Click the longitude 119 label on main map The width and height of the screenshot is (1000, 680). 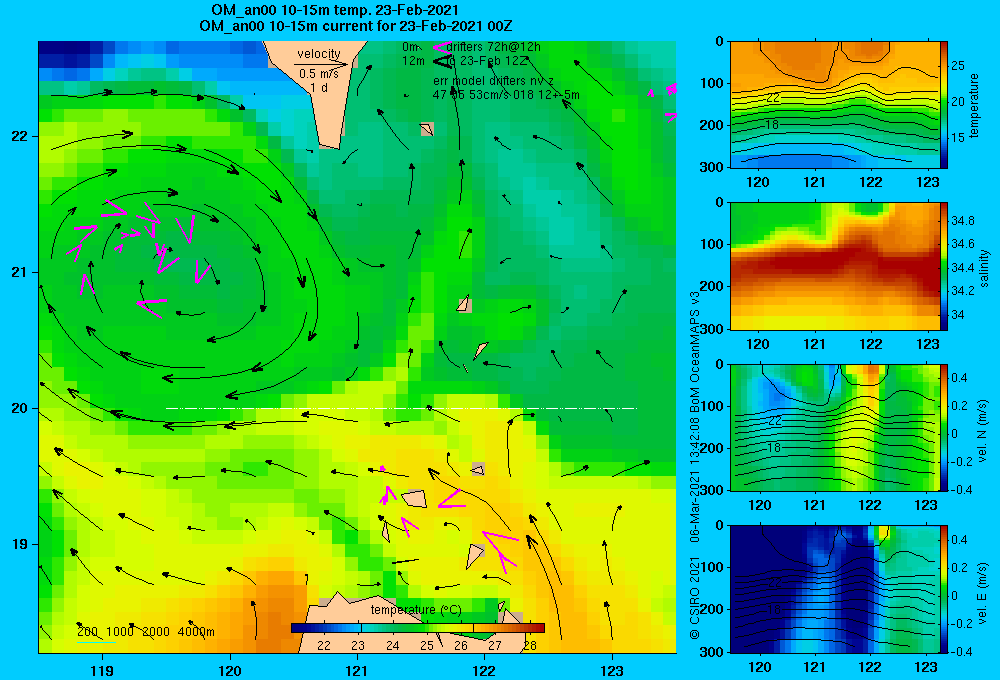click(102, 671)
